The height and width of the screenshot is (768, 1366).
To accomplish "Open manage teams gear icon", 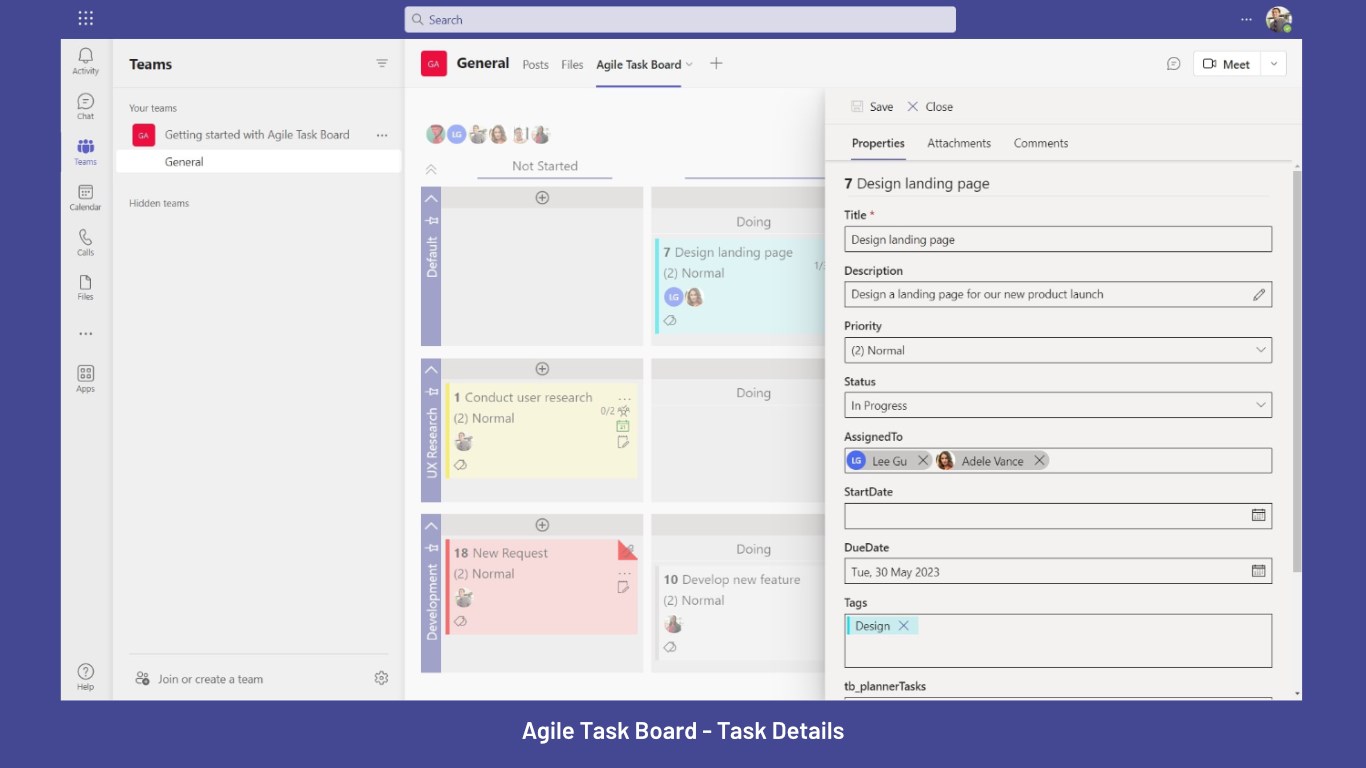I will [x=381, y=678].
